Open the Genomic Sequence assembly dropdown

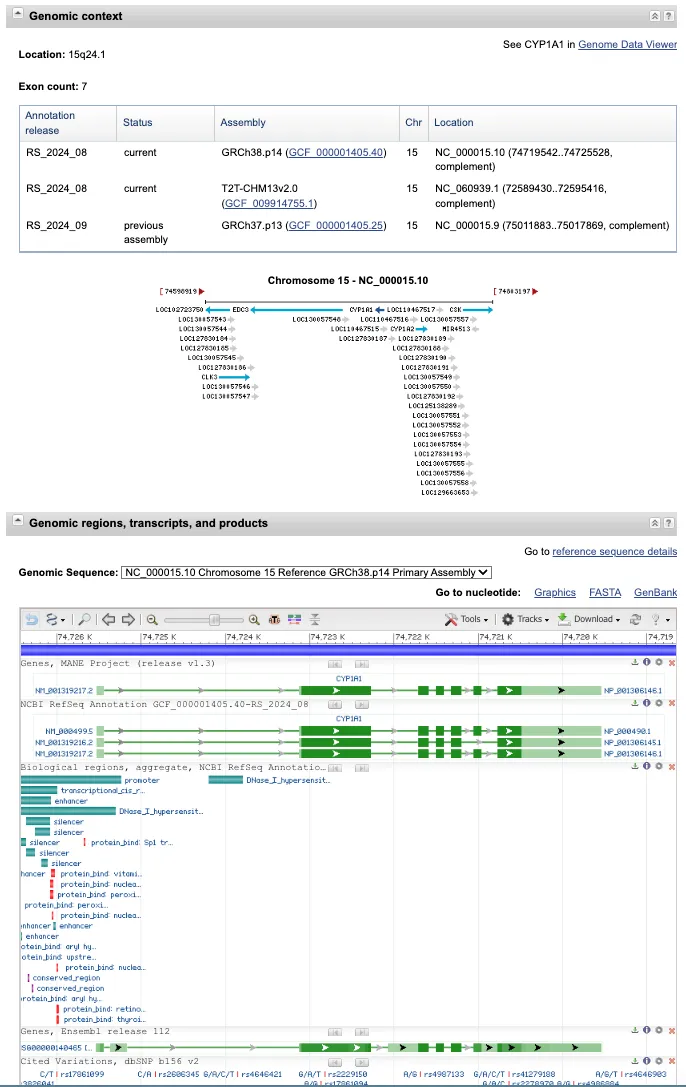point(306,572)
